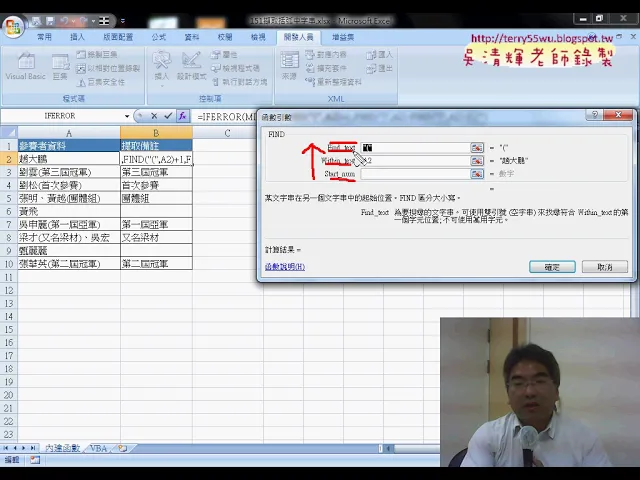Select column C header
640x480 pixels.
[x=227, y=133]
